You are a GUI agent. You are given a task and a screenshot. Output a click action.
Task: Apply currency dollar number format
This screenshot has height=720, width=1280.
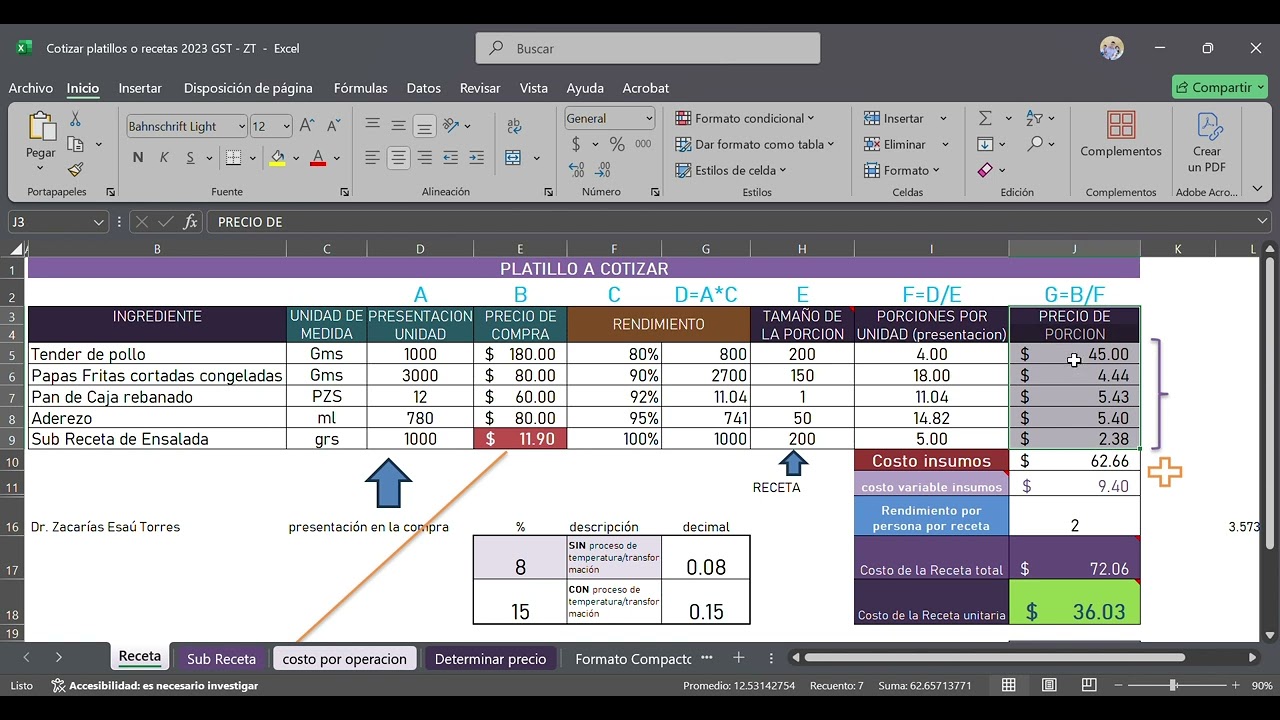[x=576, y=144]
